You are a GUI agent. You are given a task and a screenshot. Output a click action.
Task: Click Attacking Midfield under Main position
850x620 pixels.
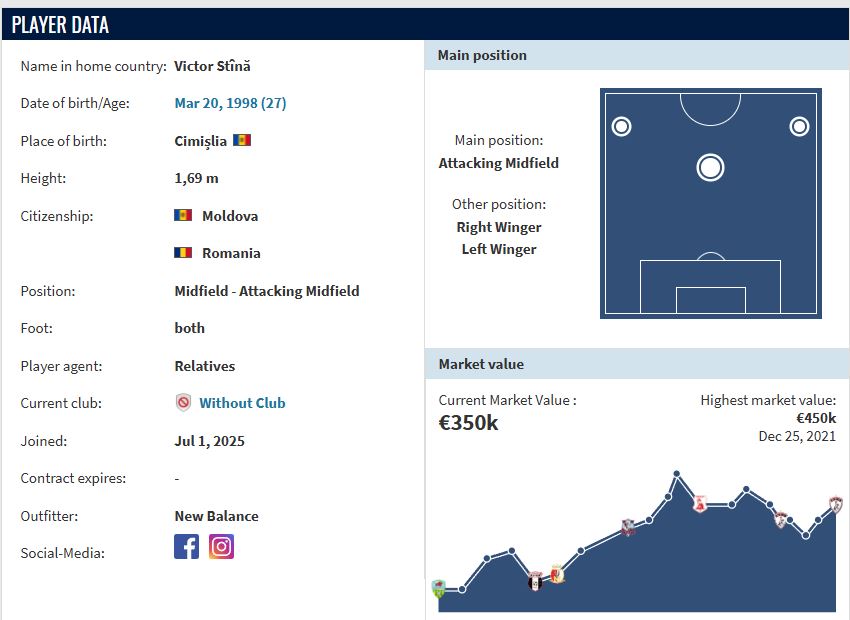pyautogui.click(x=498, y=163)
